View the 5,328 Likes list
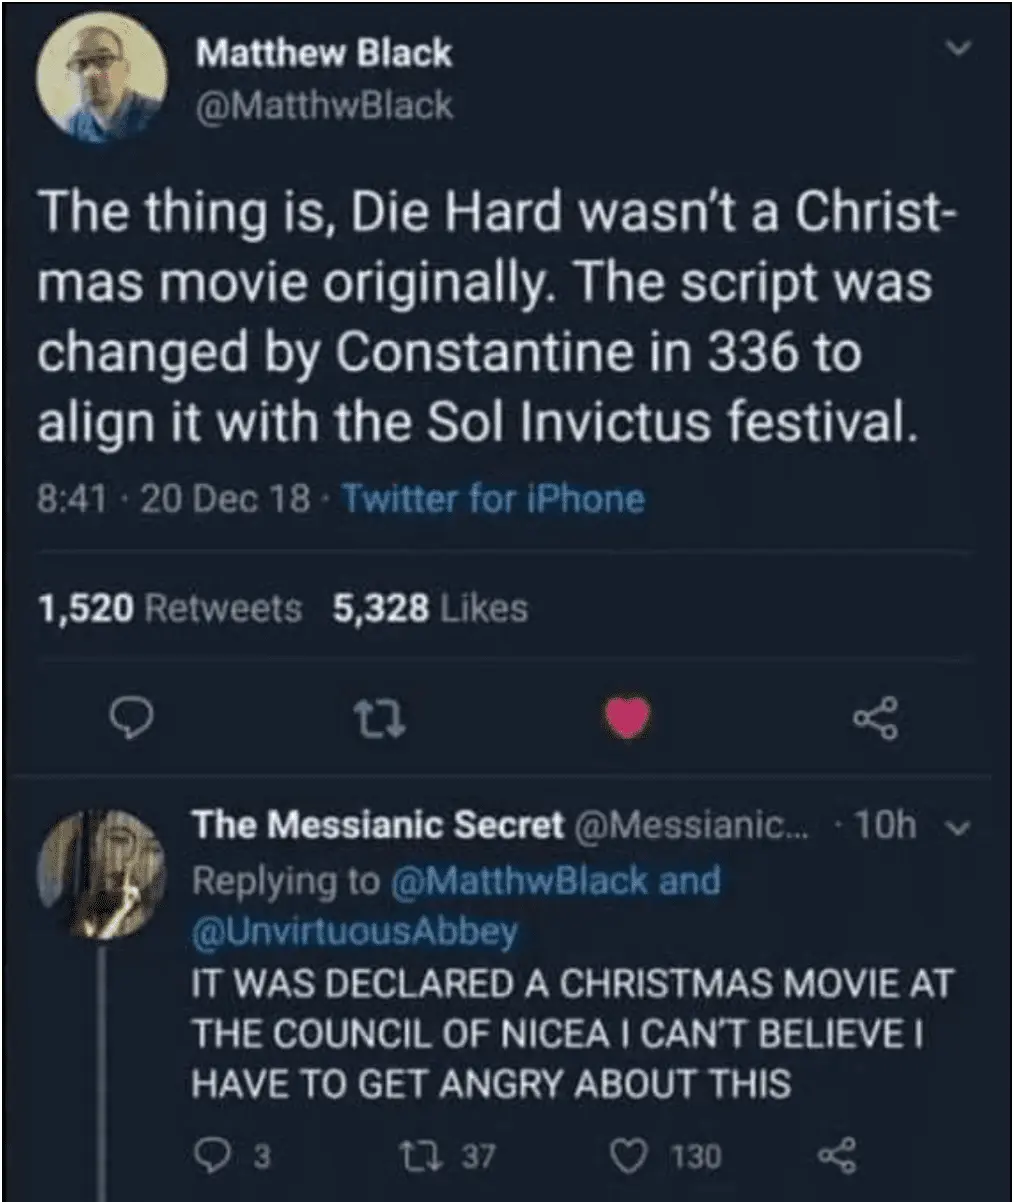This screenshot has width=1014, height=1202. click(430, 608)
